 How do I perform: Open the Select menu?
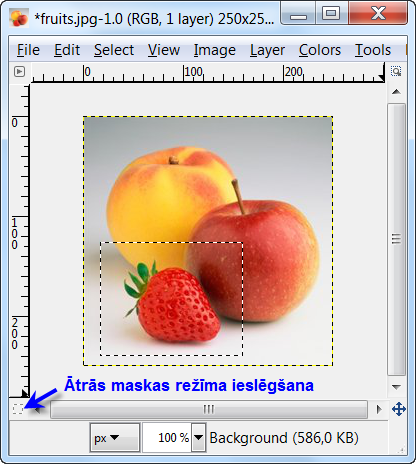pyautogui.click(x=114, y=50)
